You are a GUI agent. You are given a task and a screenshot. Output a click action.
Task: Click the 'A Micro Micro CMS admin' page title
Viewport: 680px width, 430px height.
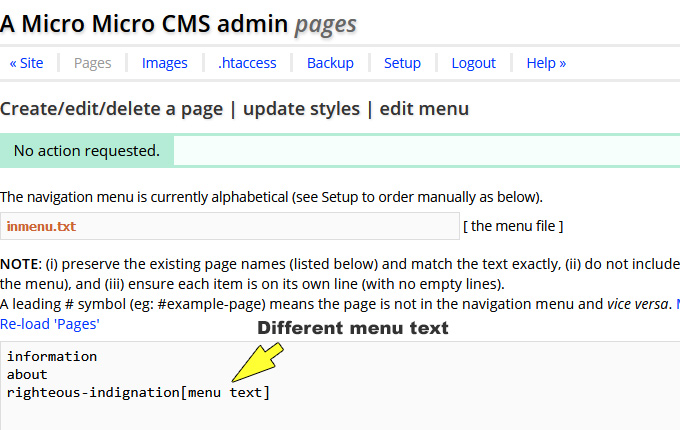click(x=144, y=23)
